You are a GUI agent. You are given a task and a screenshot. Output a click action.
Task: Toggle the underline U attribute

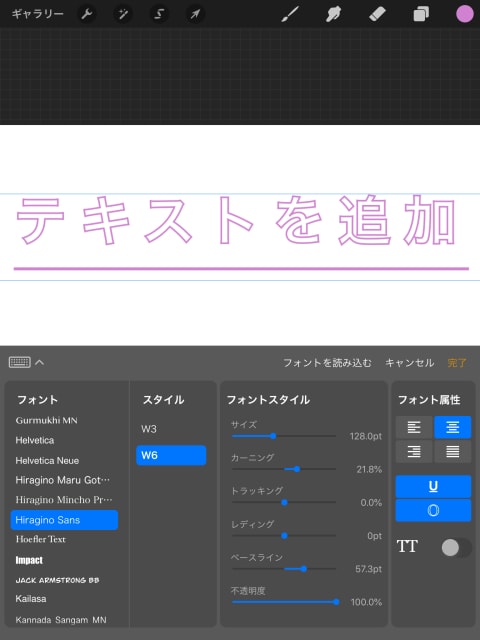coord(433,486)
